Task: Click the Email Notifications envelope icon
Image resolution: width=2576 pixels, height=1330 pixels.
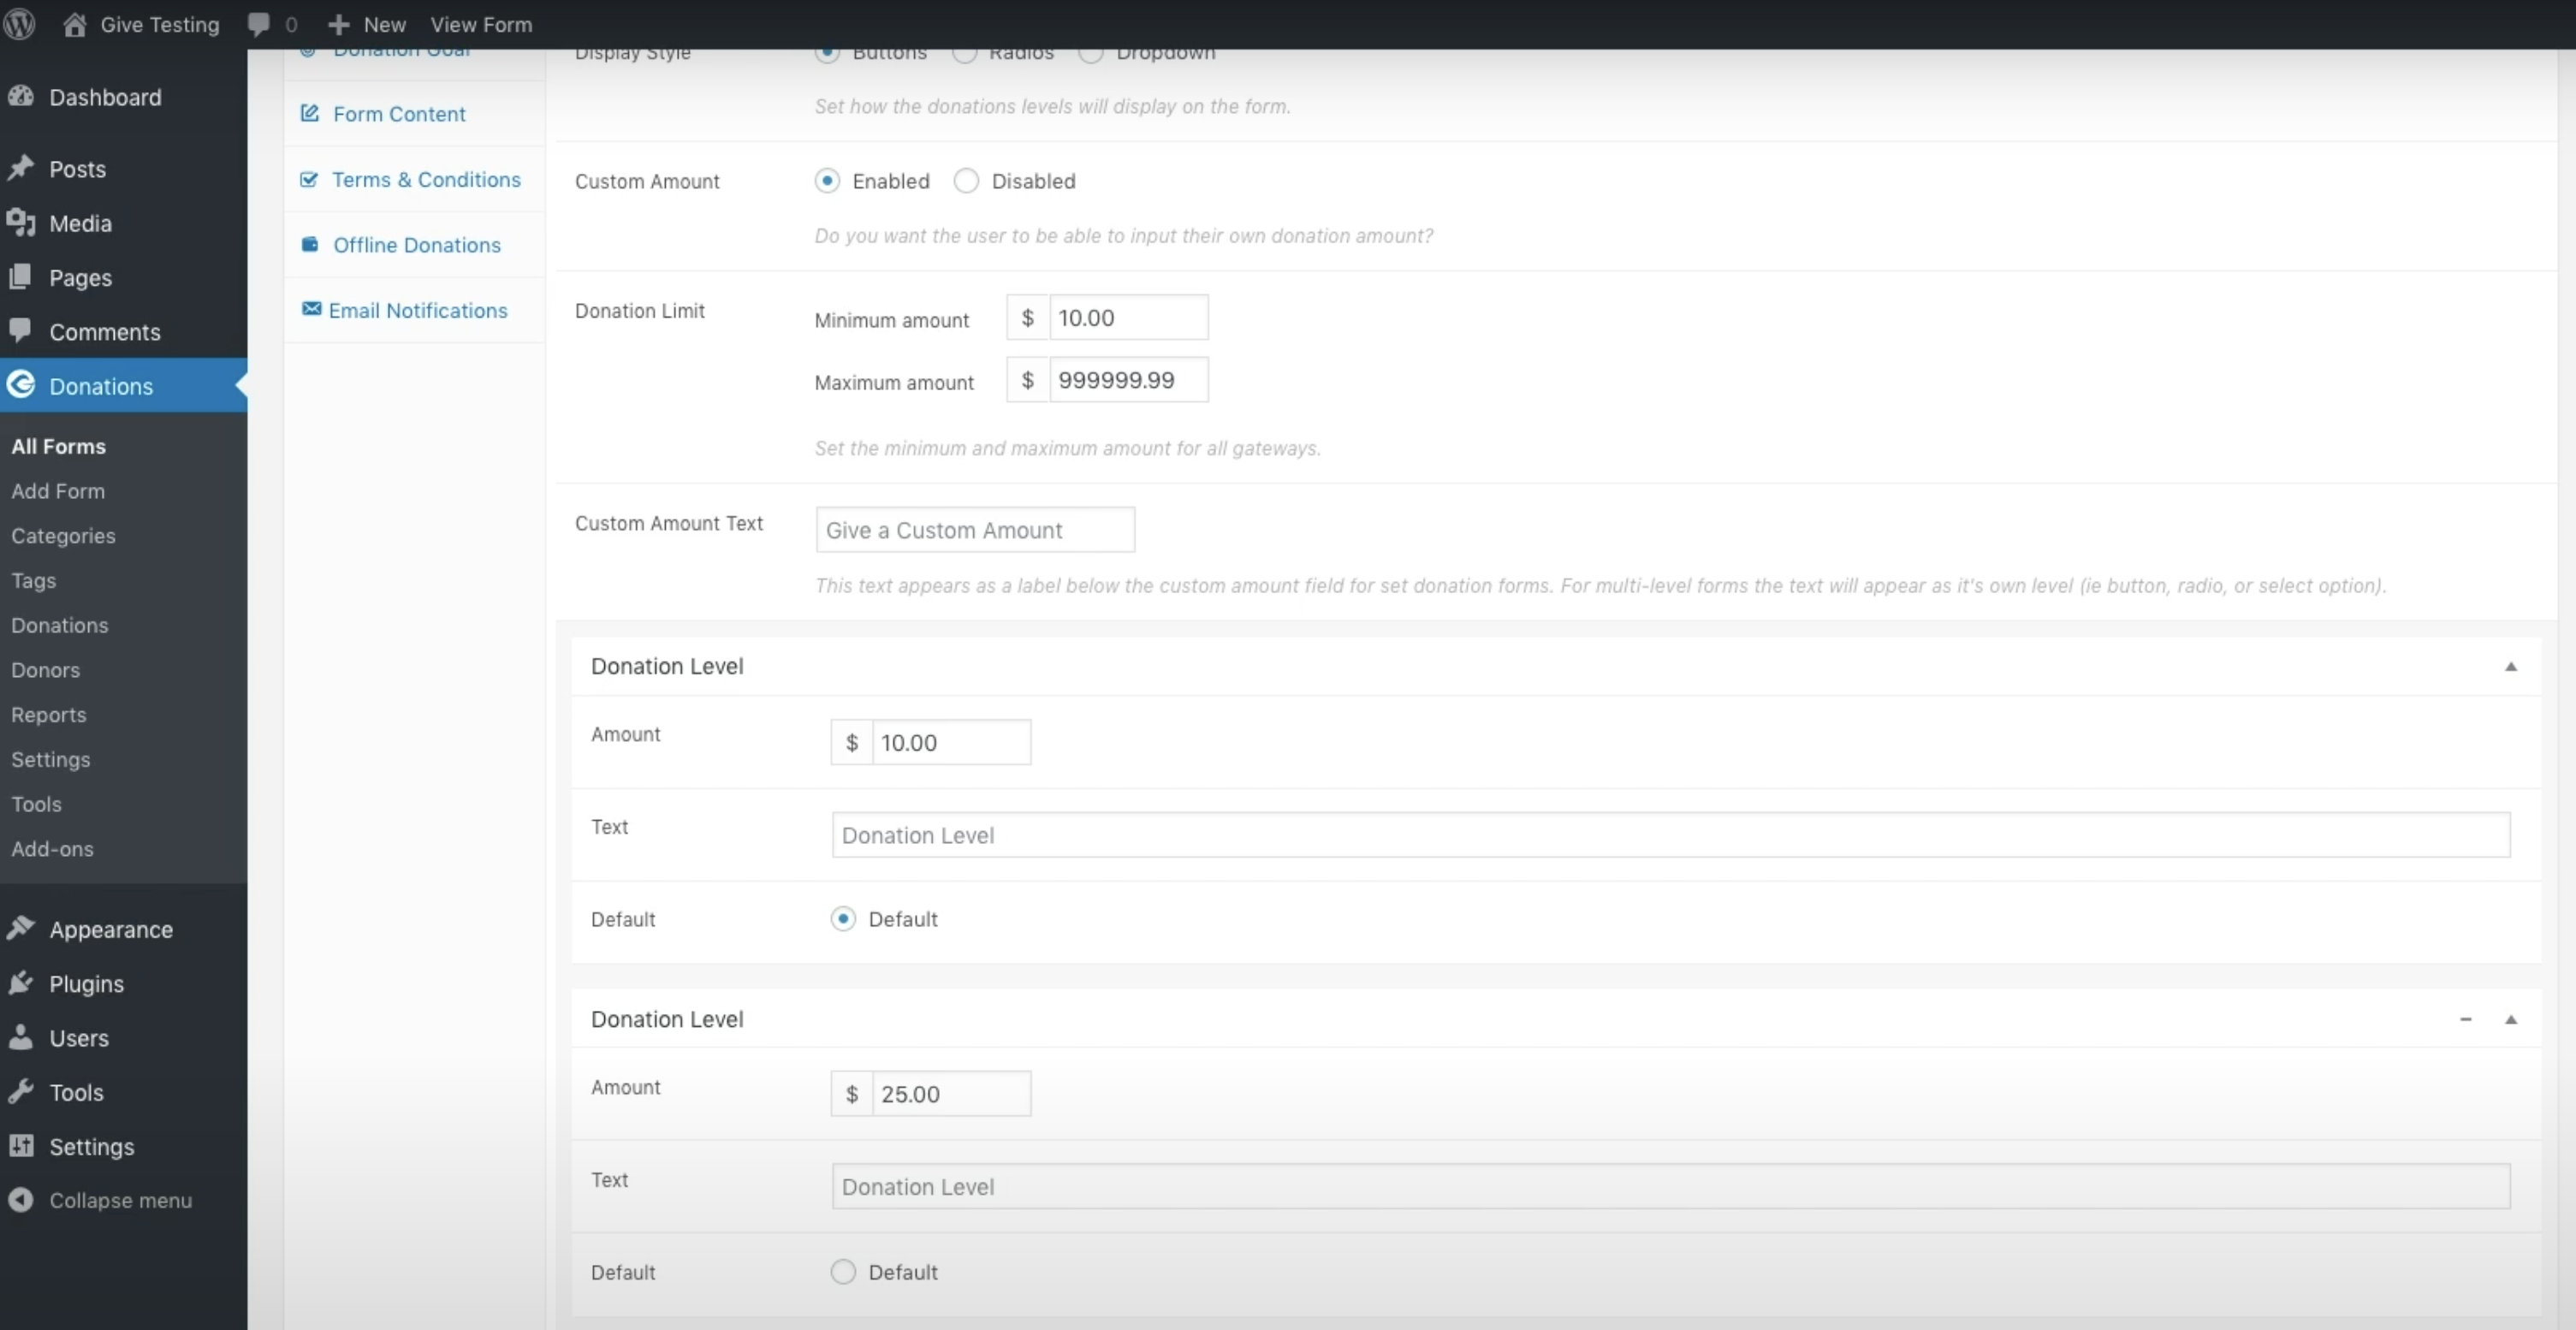Action: (x=311, y=309)
